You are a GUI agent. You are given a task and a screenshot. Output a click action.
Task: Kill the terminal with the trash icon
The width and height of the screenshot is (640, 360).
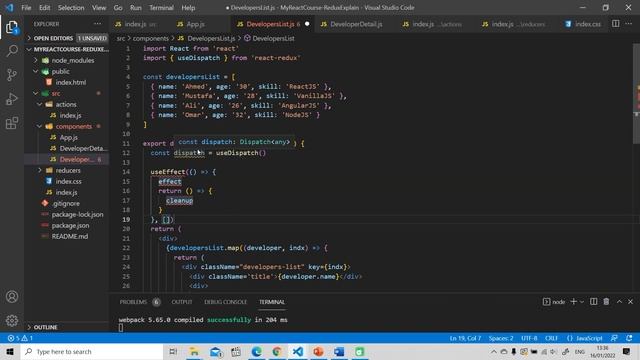coord(606,302)
